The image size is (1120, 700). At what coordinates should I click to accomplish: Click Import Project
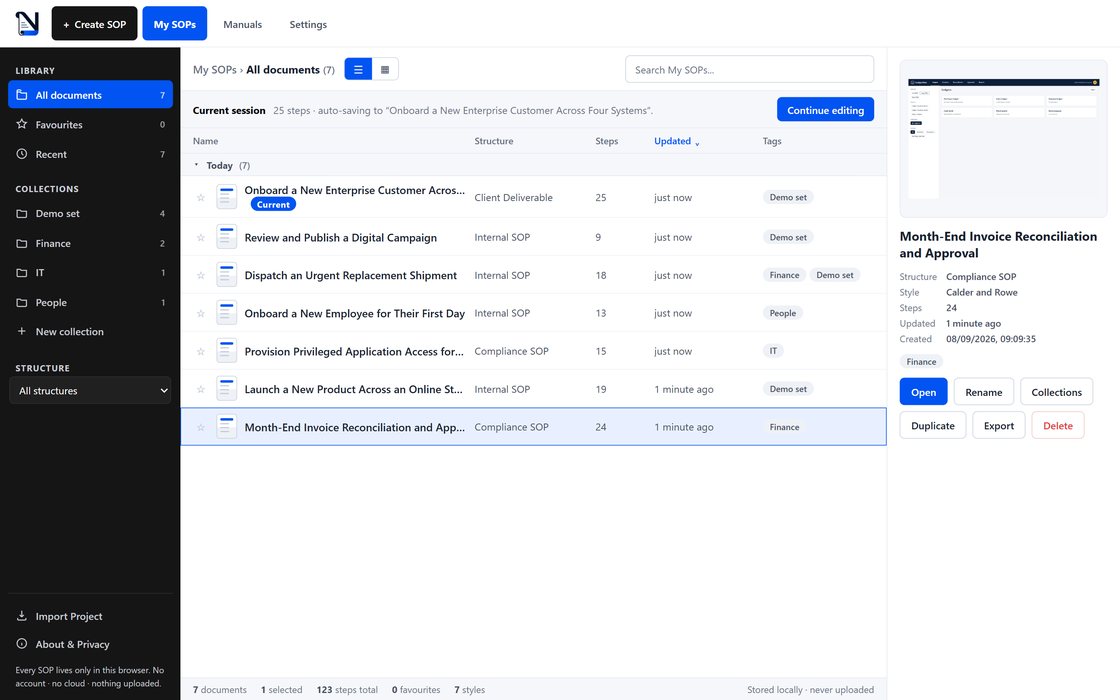click(x=90, y=616)
